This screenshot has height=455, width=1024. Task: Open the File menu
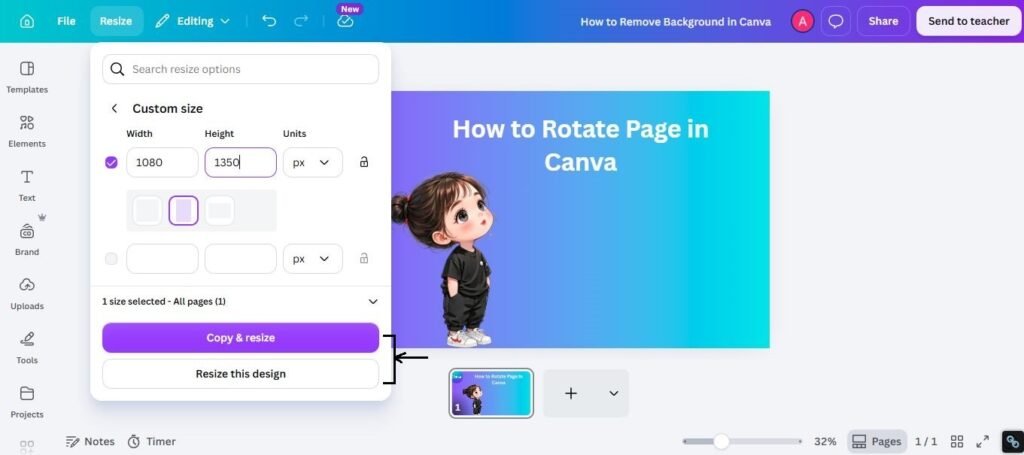(66, 21)
